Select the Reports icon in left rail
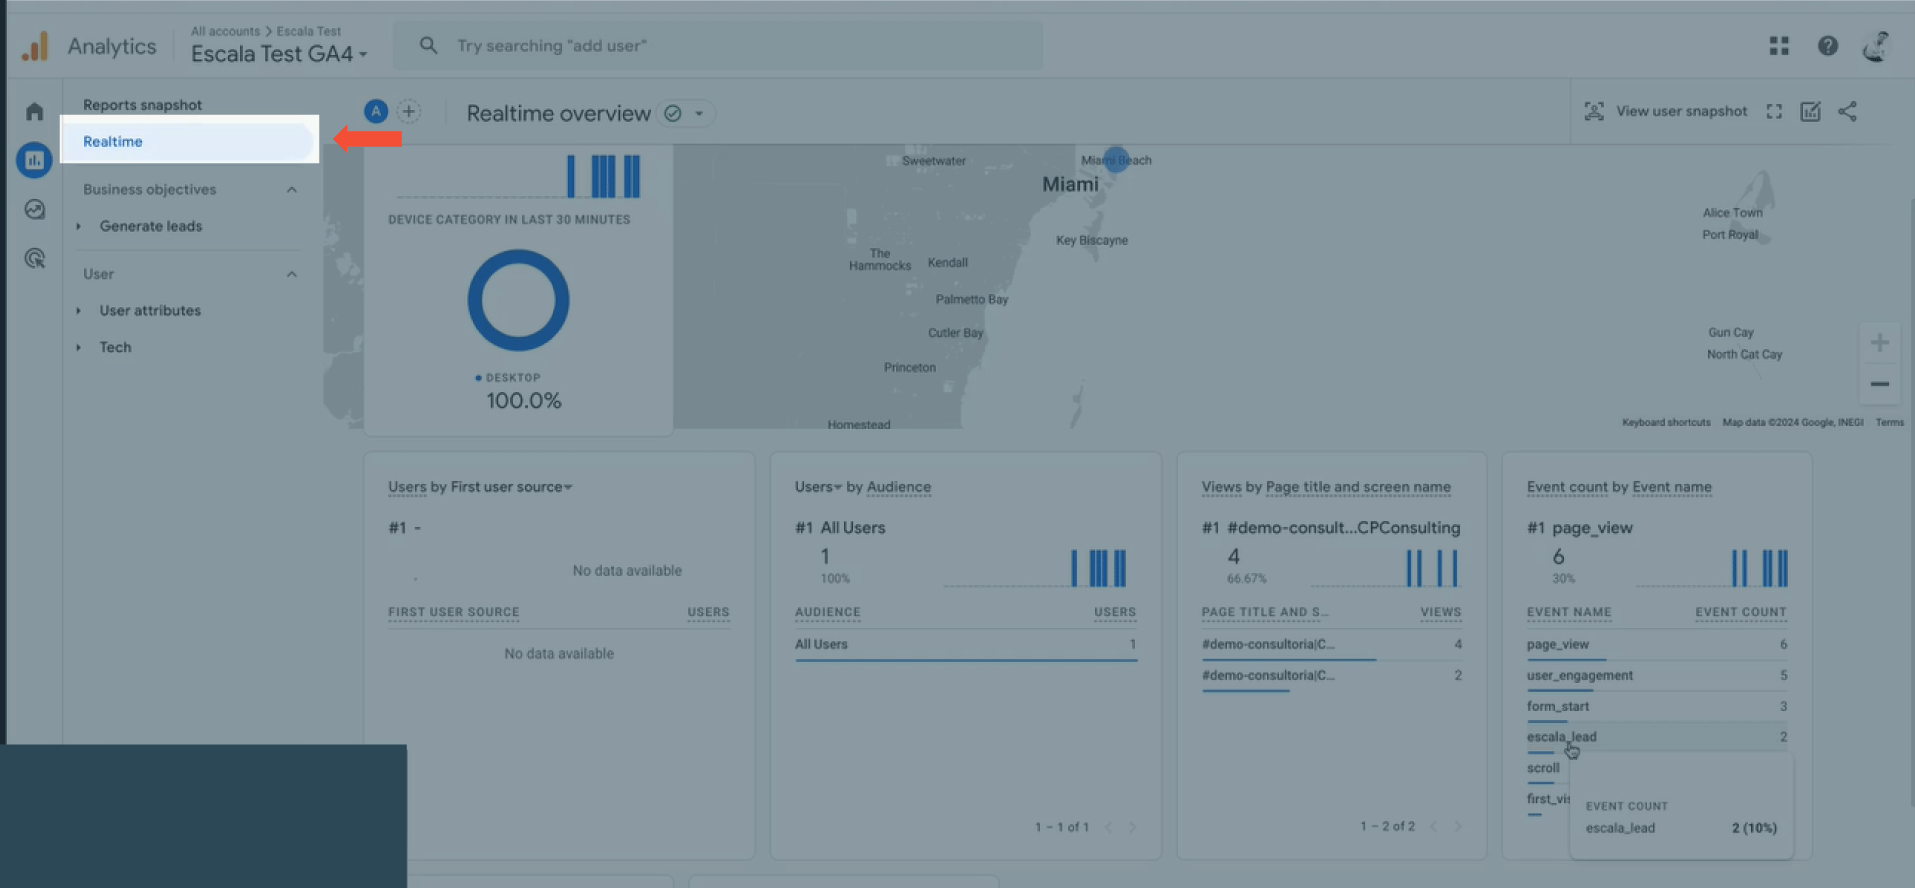 pyautogui.click(x=35, y=160)
